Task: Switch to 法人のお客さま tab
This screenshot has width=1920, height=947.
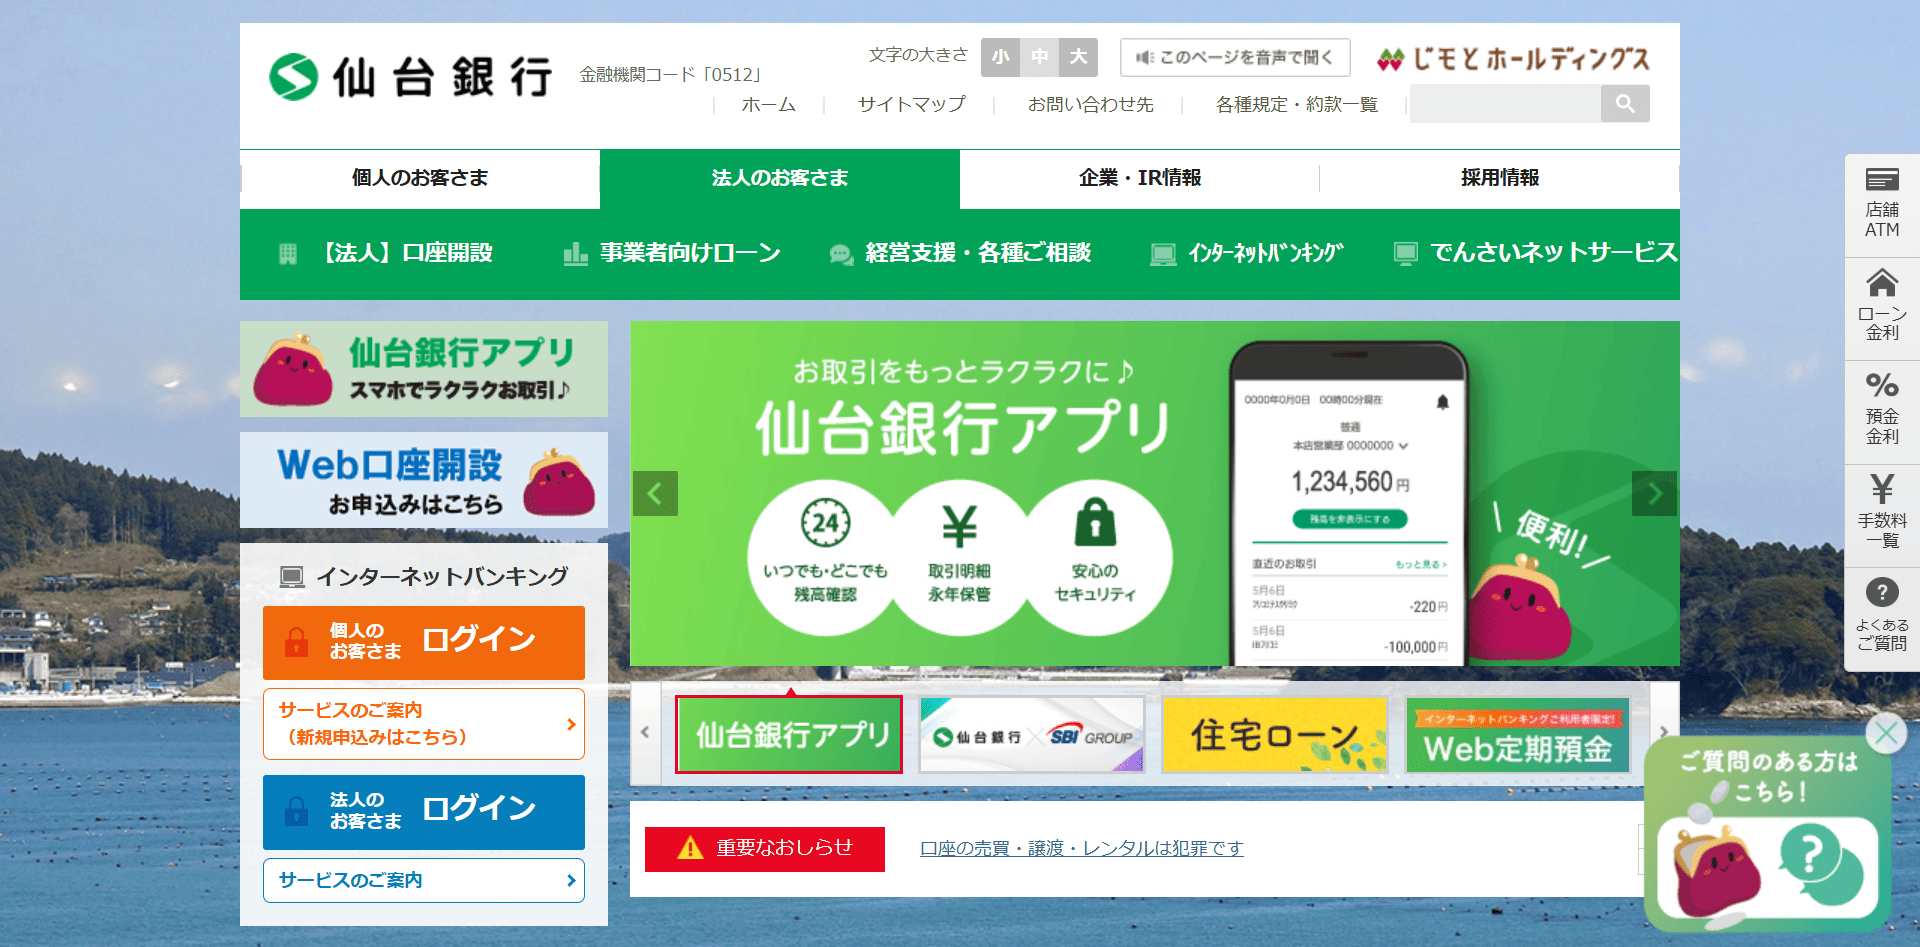Action: (780, 178)
